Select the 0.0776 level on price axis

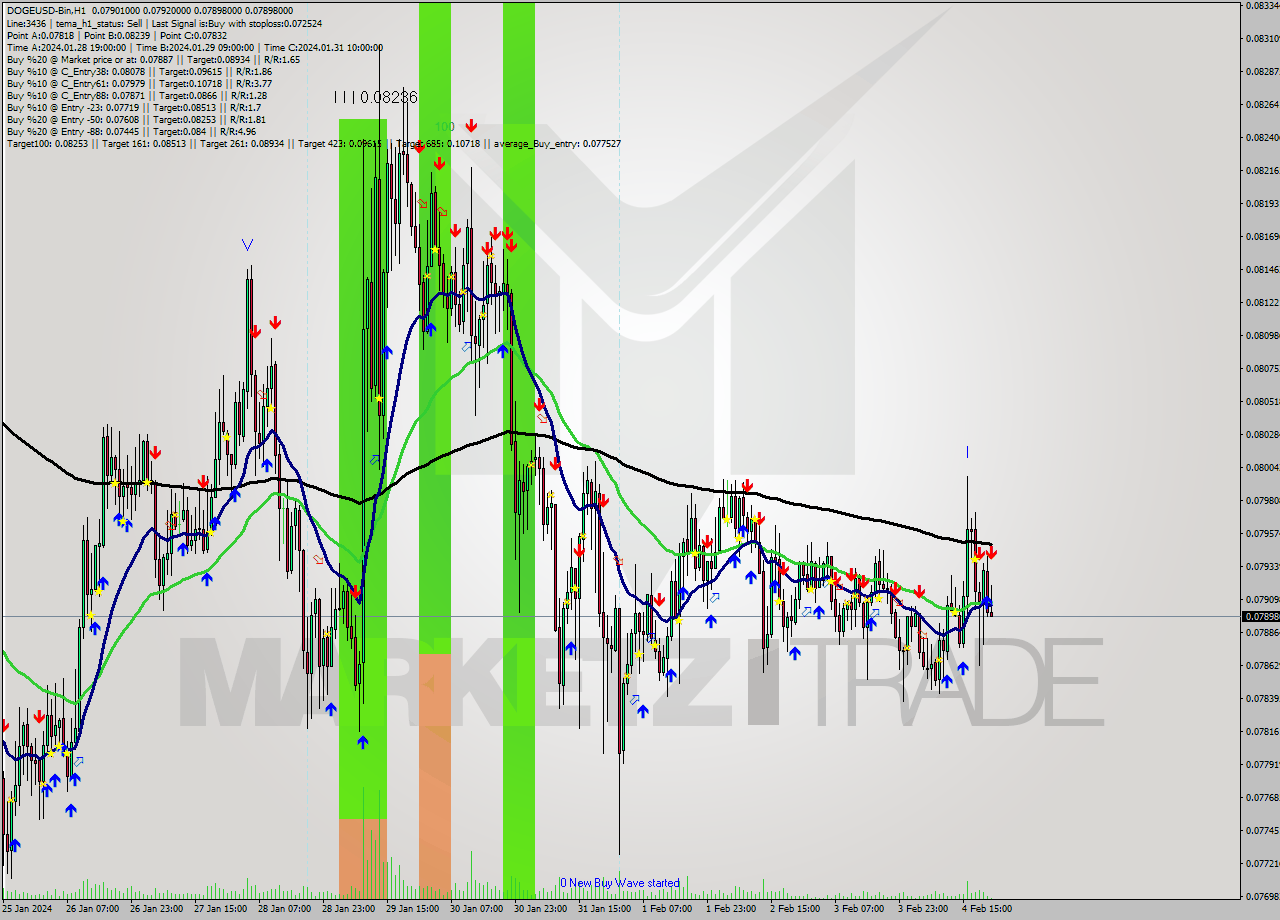coord(1263,797)
